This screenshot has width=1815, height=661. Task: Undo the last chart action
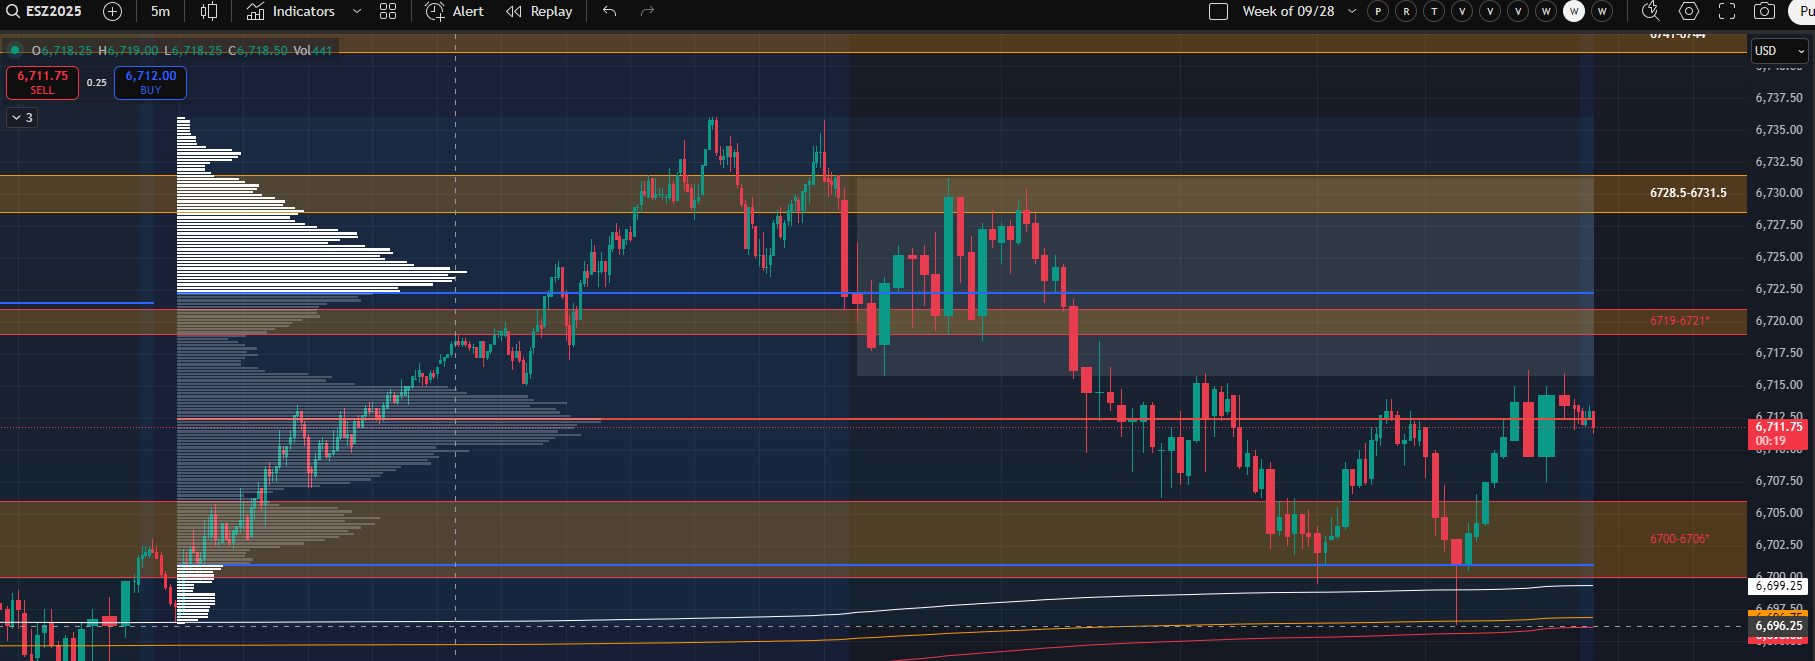[609, 11]
